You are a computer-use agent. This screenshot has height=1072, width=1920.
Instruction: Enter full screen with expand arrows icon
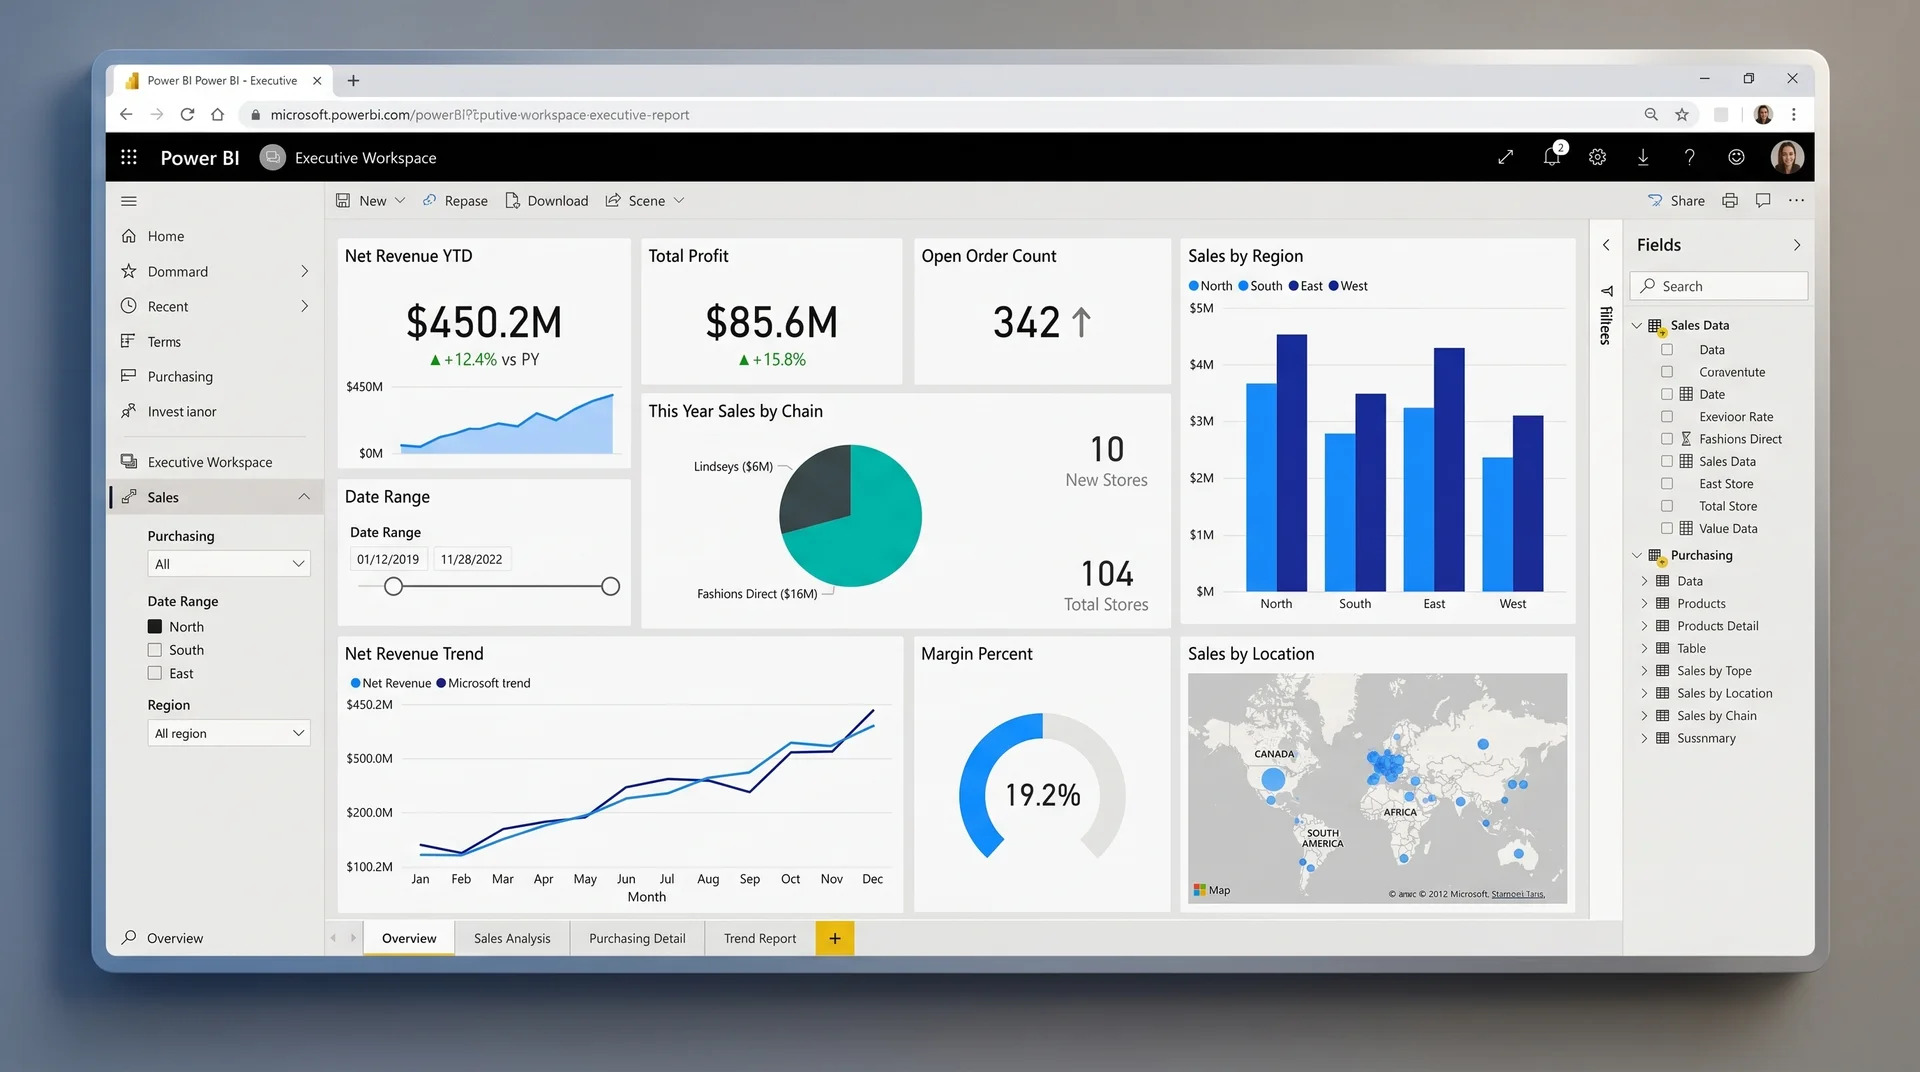(x=1506, y=157)
